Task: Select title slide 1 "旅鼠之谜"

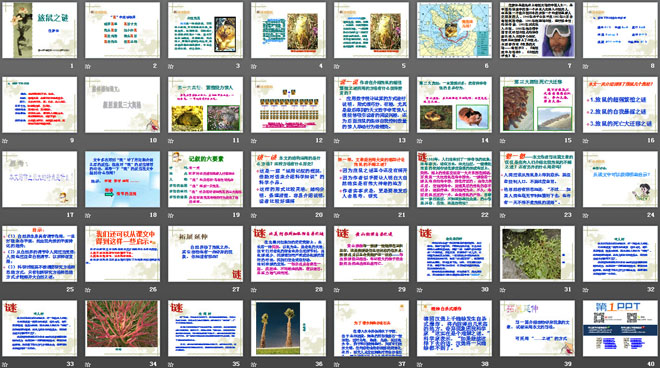Action: point(40,30)
